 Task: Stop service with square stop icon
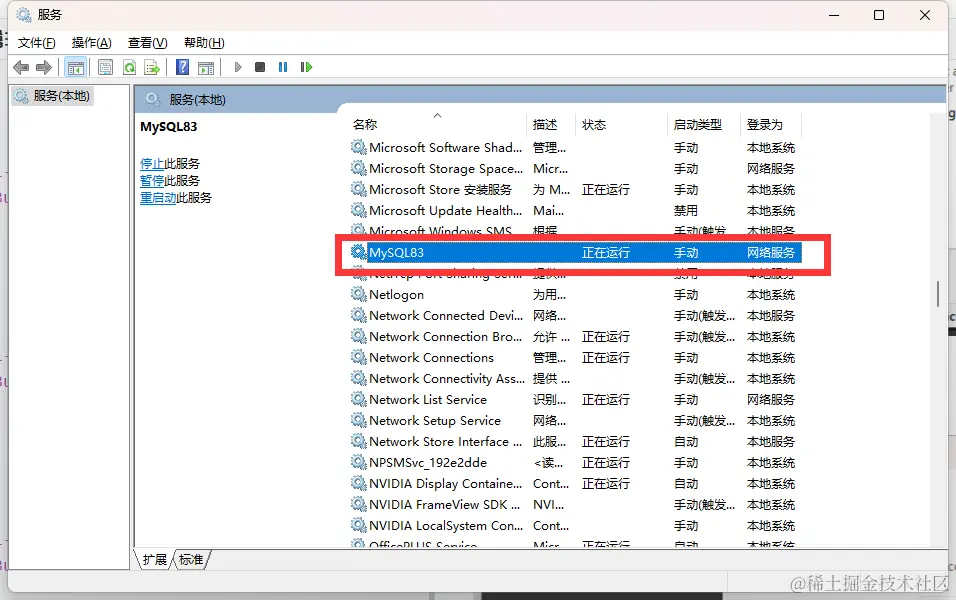coord(260,67)
